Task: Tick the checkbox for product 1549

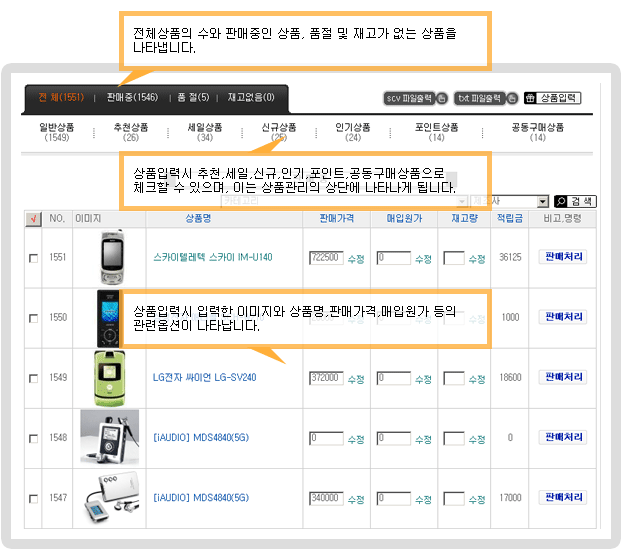Action: click(33, 378)
